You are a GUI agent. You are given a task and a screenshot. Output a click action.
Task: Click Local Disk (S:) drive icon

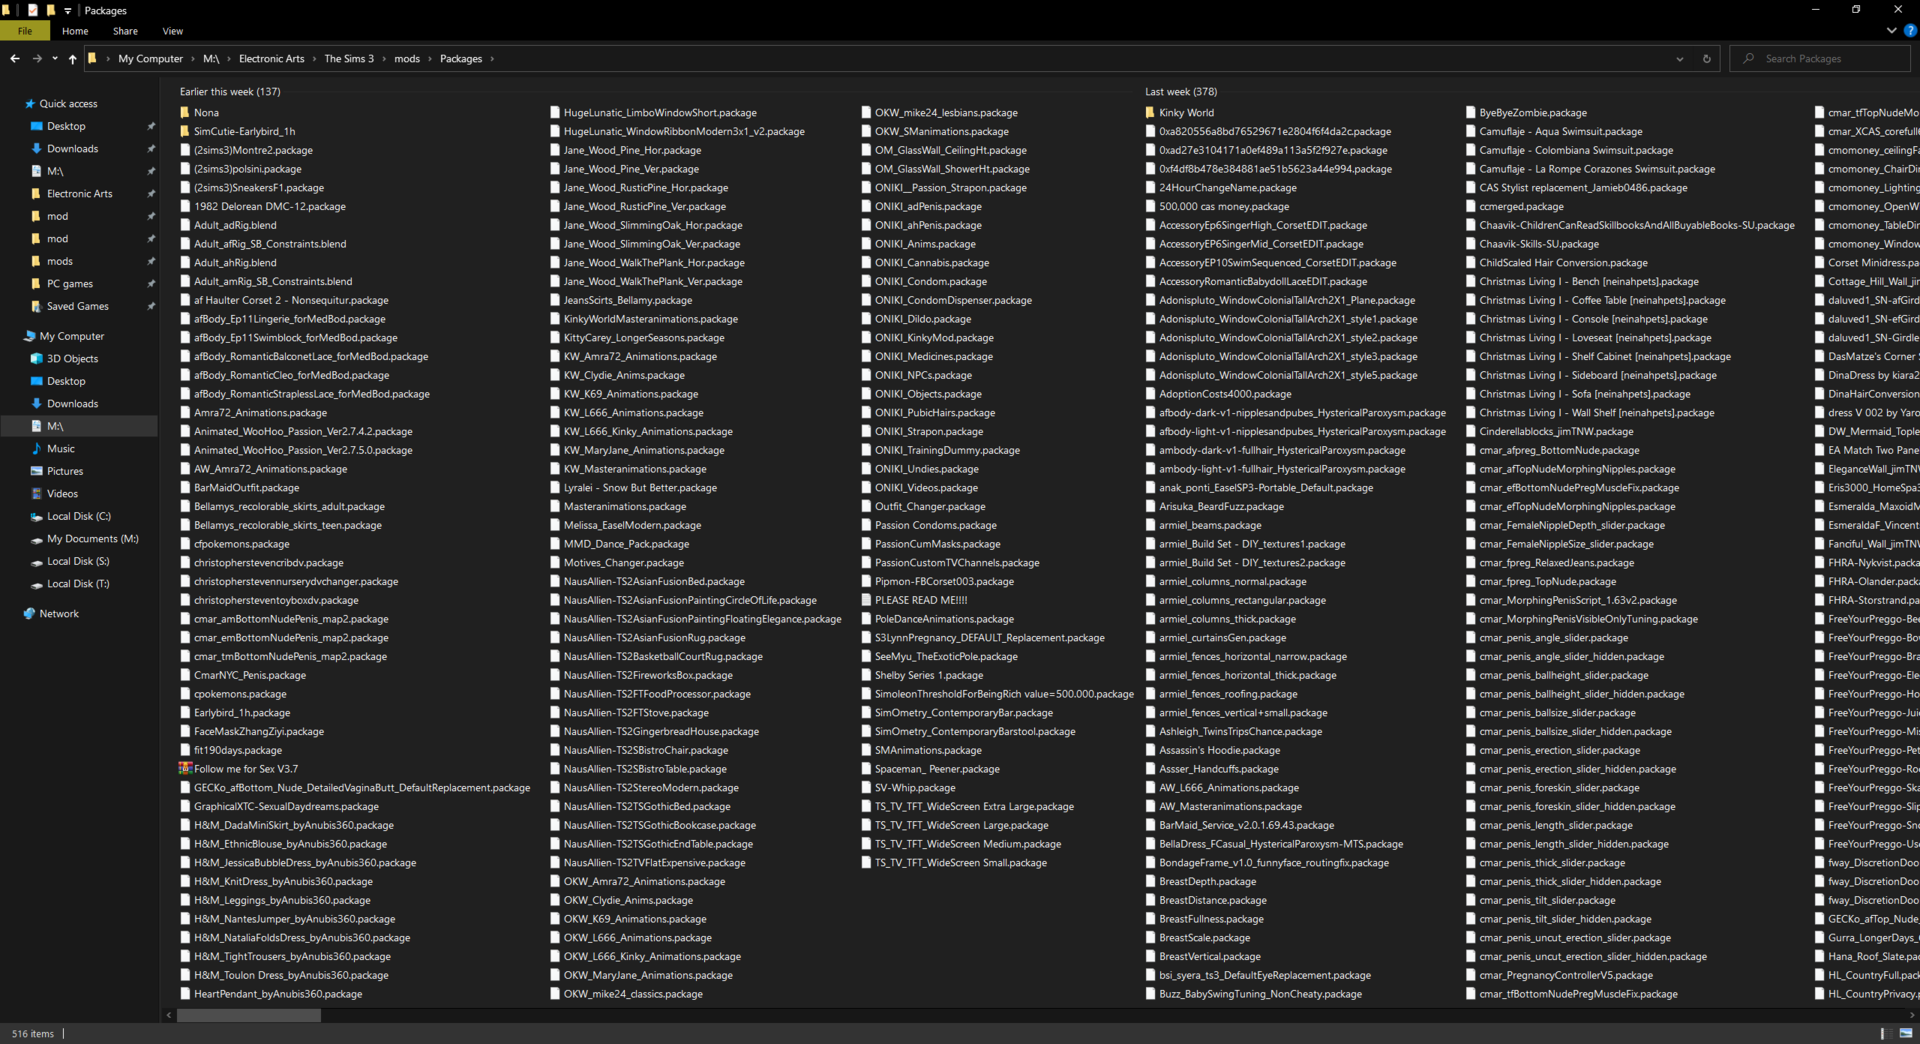pyautogui.click(x=37, y=562)
